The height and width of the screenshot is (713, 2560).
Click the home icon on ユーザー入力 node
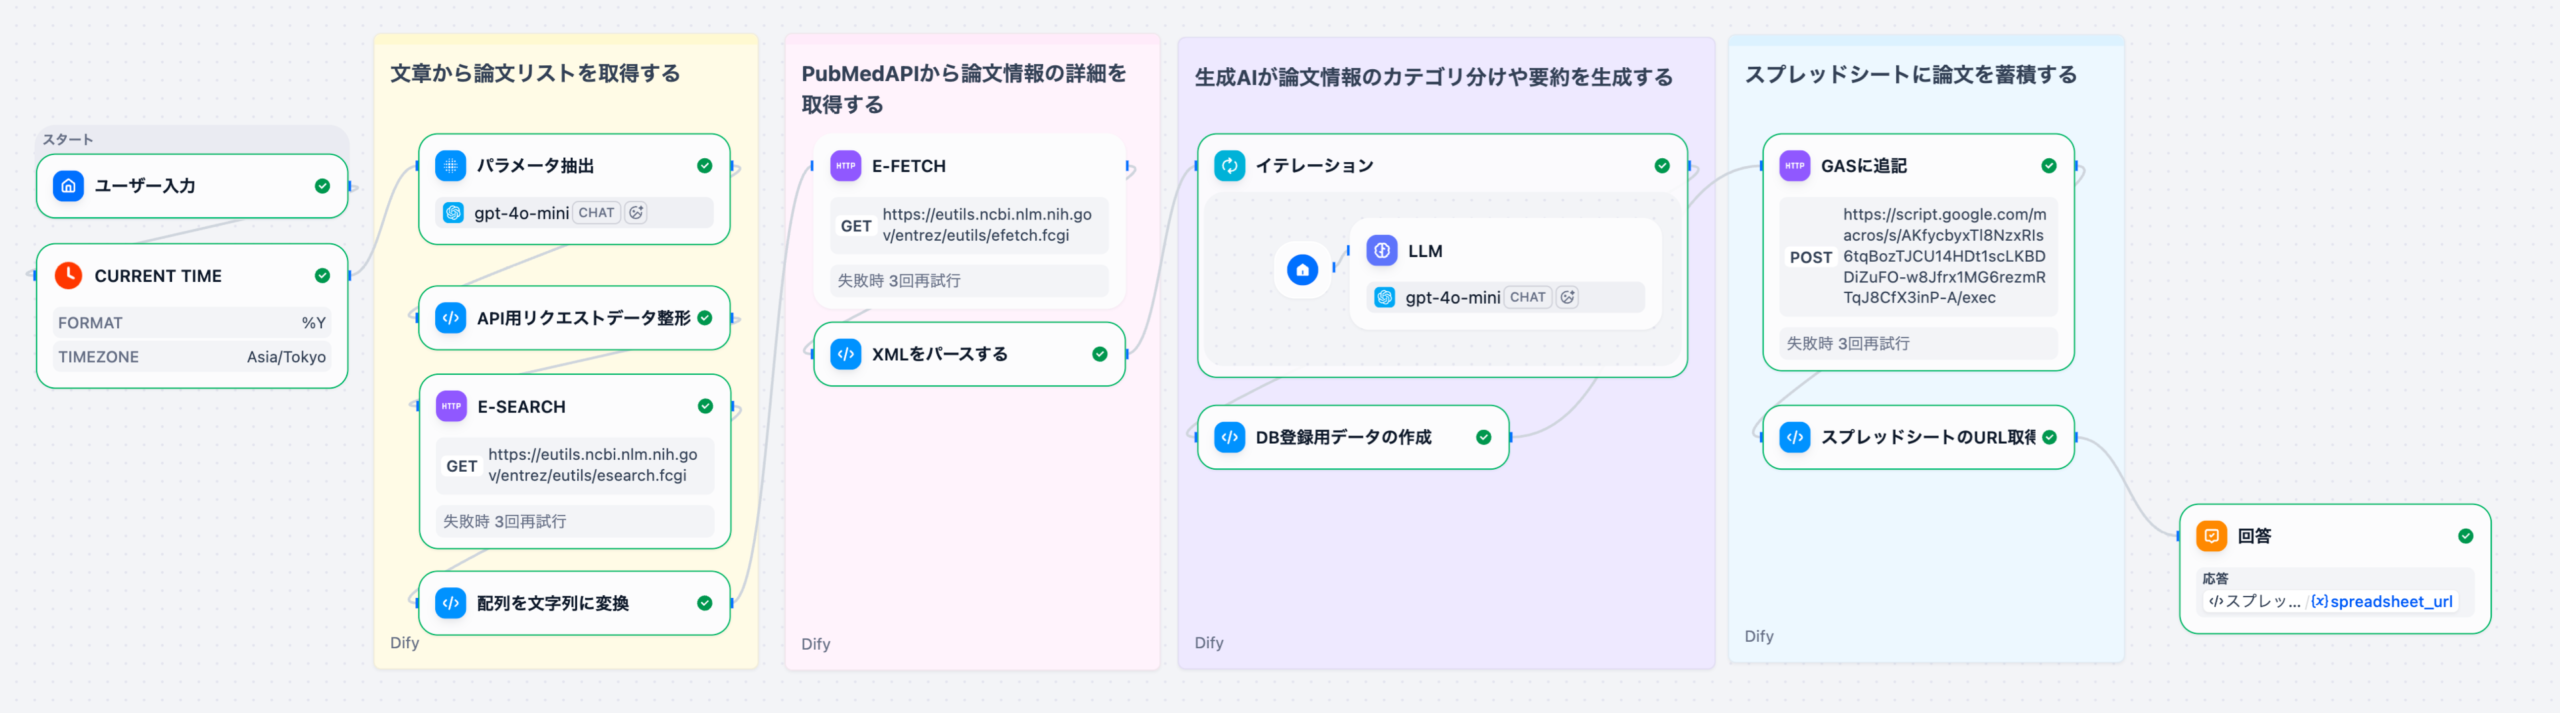click(x=68, y=186)
